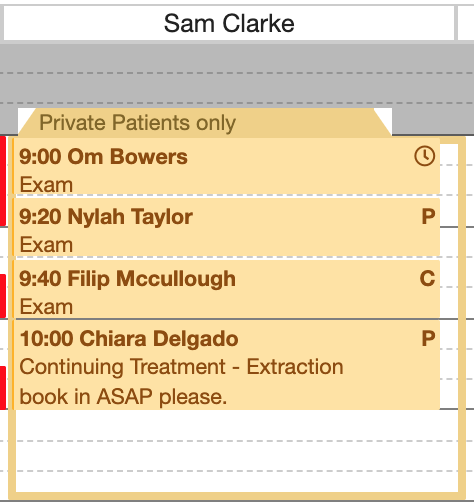Click the red marker beside Filip Mccullough
Screen dimensions: 474x504
[x=3, y=296]
